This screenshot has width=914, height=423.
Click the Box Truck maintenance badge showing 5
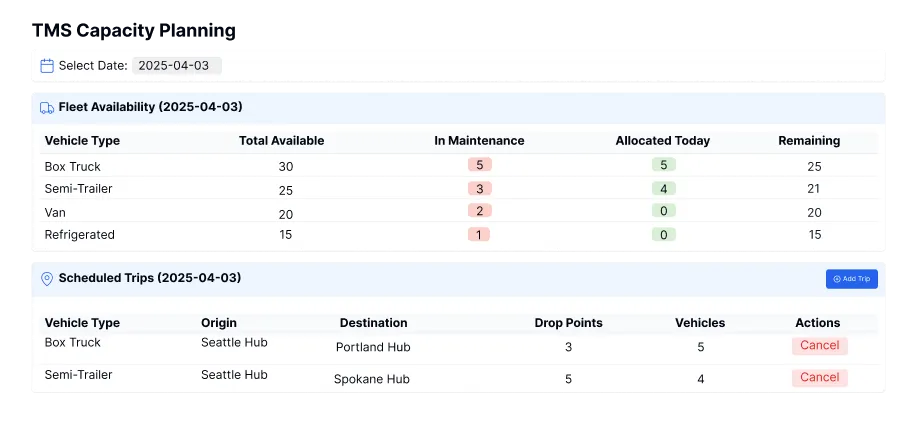[479, 165]
